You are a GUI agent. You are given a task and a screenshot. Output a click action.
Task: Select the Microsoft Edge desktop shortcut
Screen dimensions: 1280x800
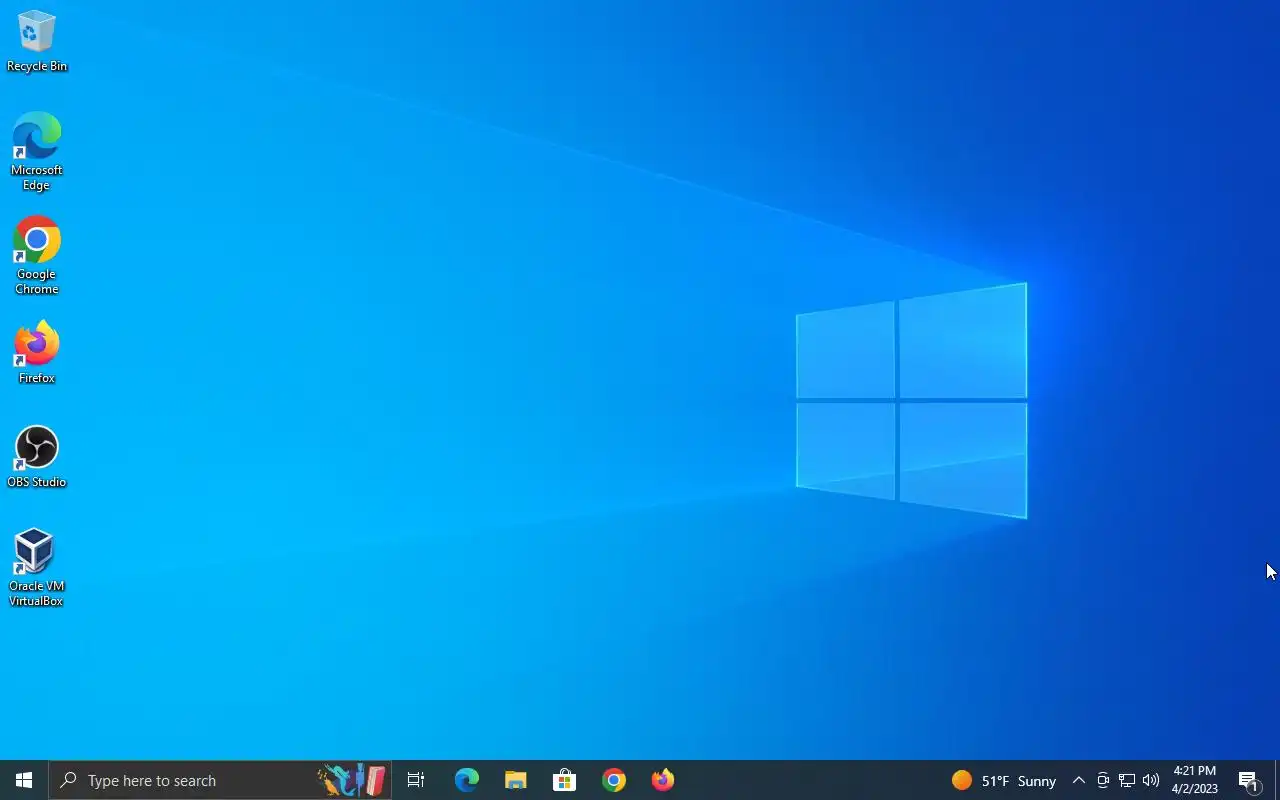coord(37,152)
